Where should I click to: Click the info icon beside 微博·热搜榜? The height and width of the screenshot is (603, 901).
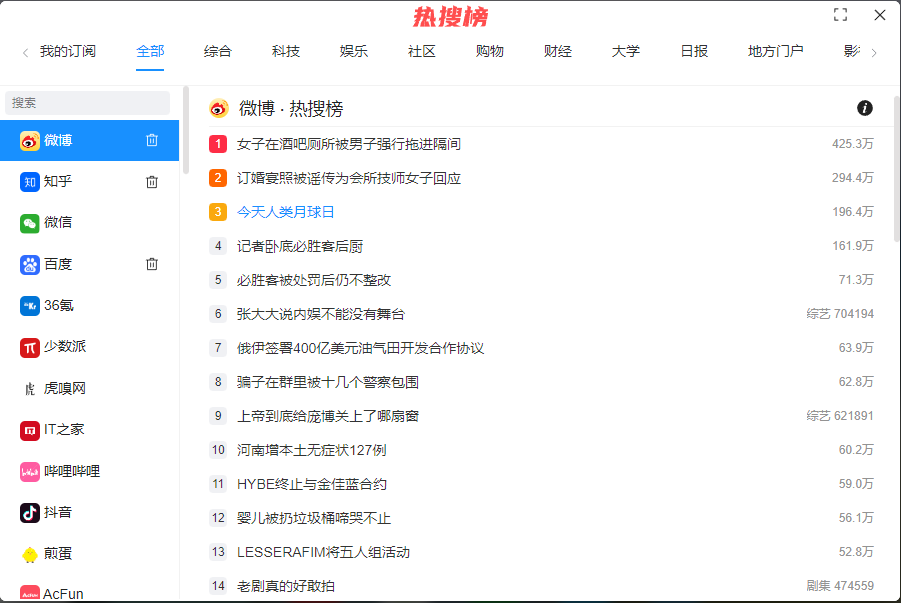click(864, 108)
